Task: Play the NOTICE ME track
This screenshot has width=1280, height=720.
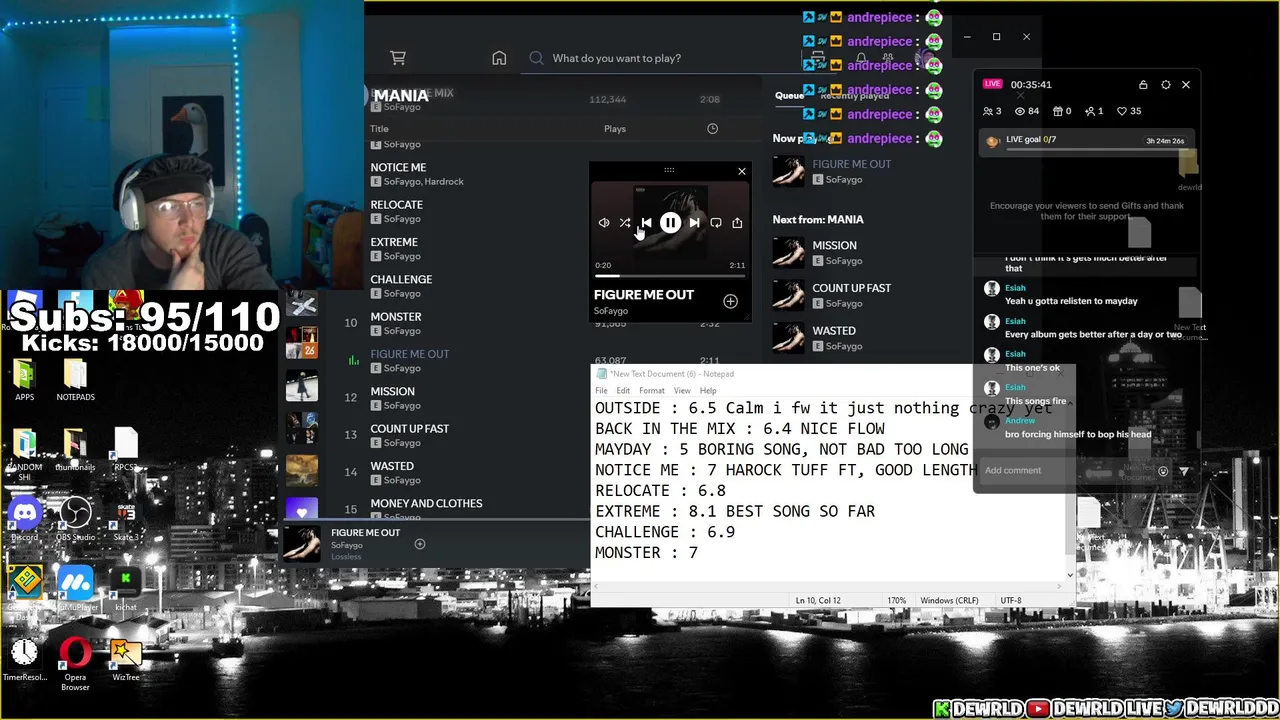Action: pyautogui.click(x=398, y=168)
